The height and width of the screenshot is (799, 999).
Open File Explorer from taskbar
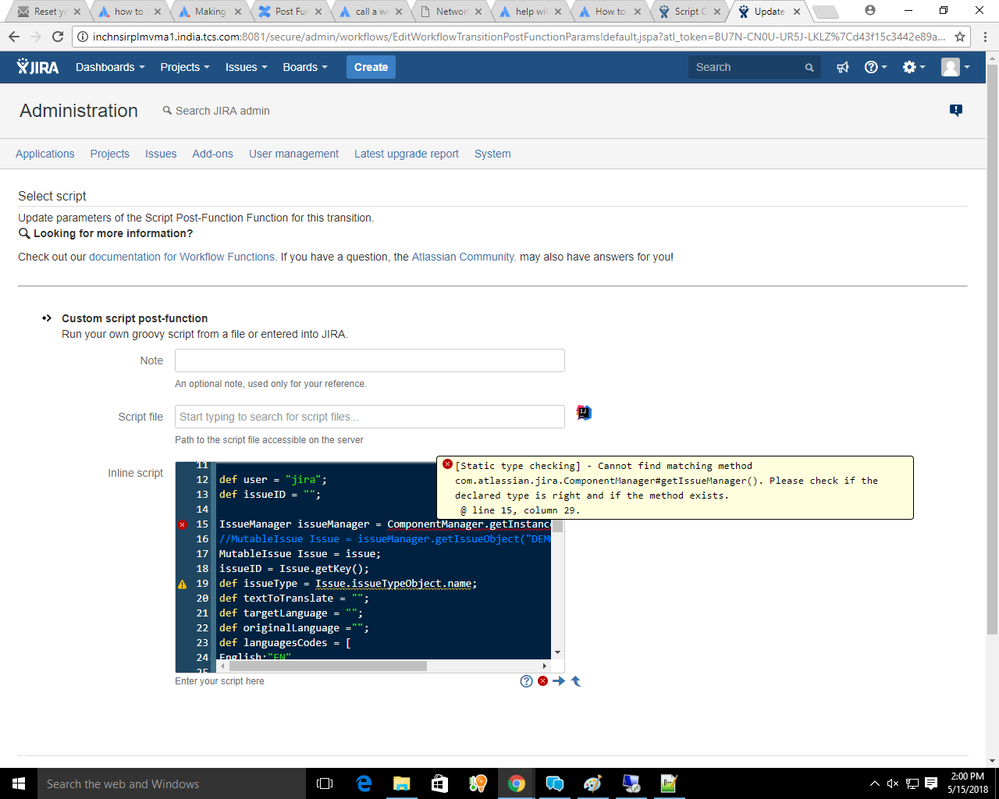tap(401, 784)
